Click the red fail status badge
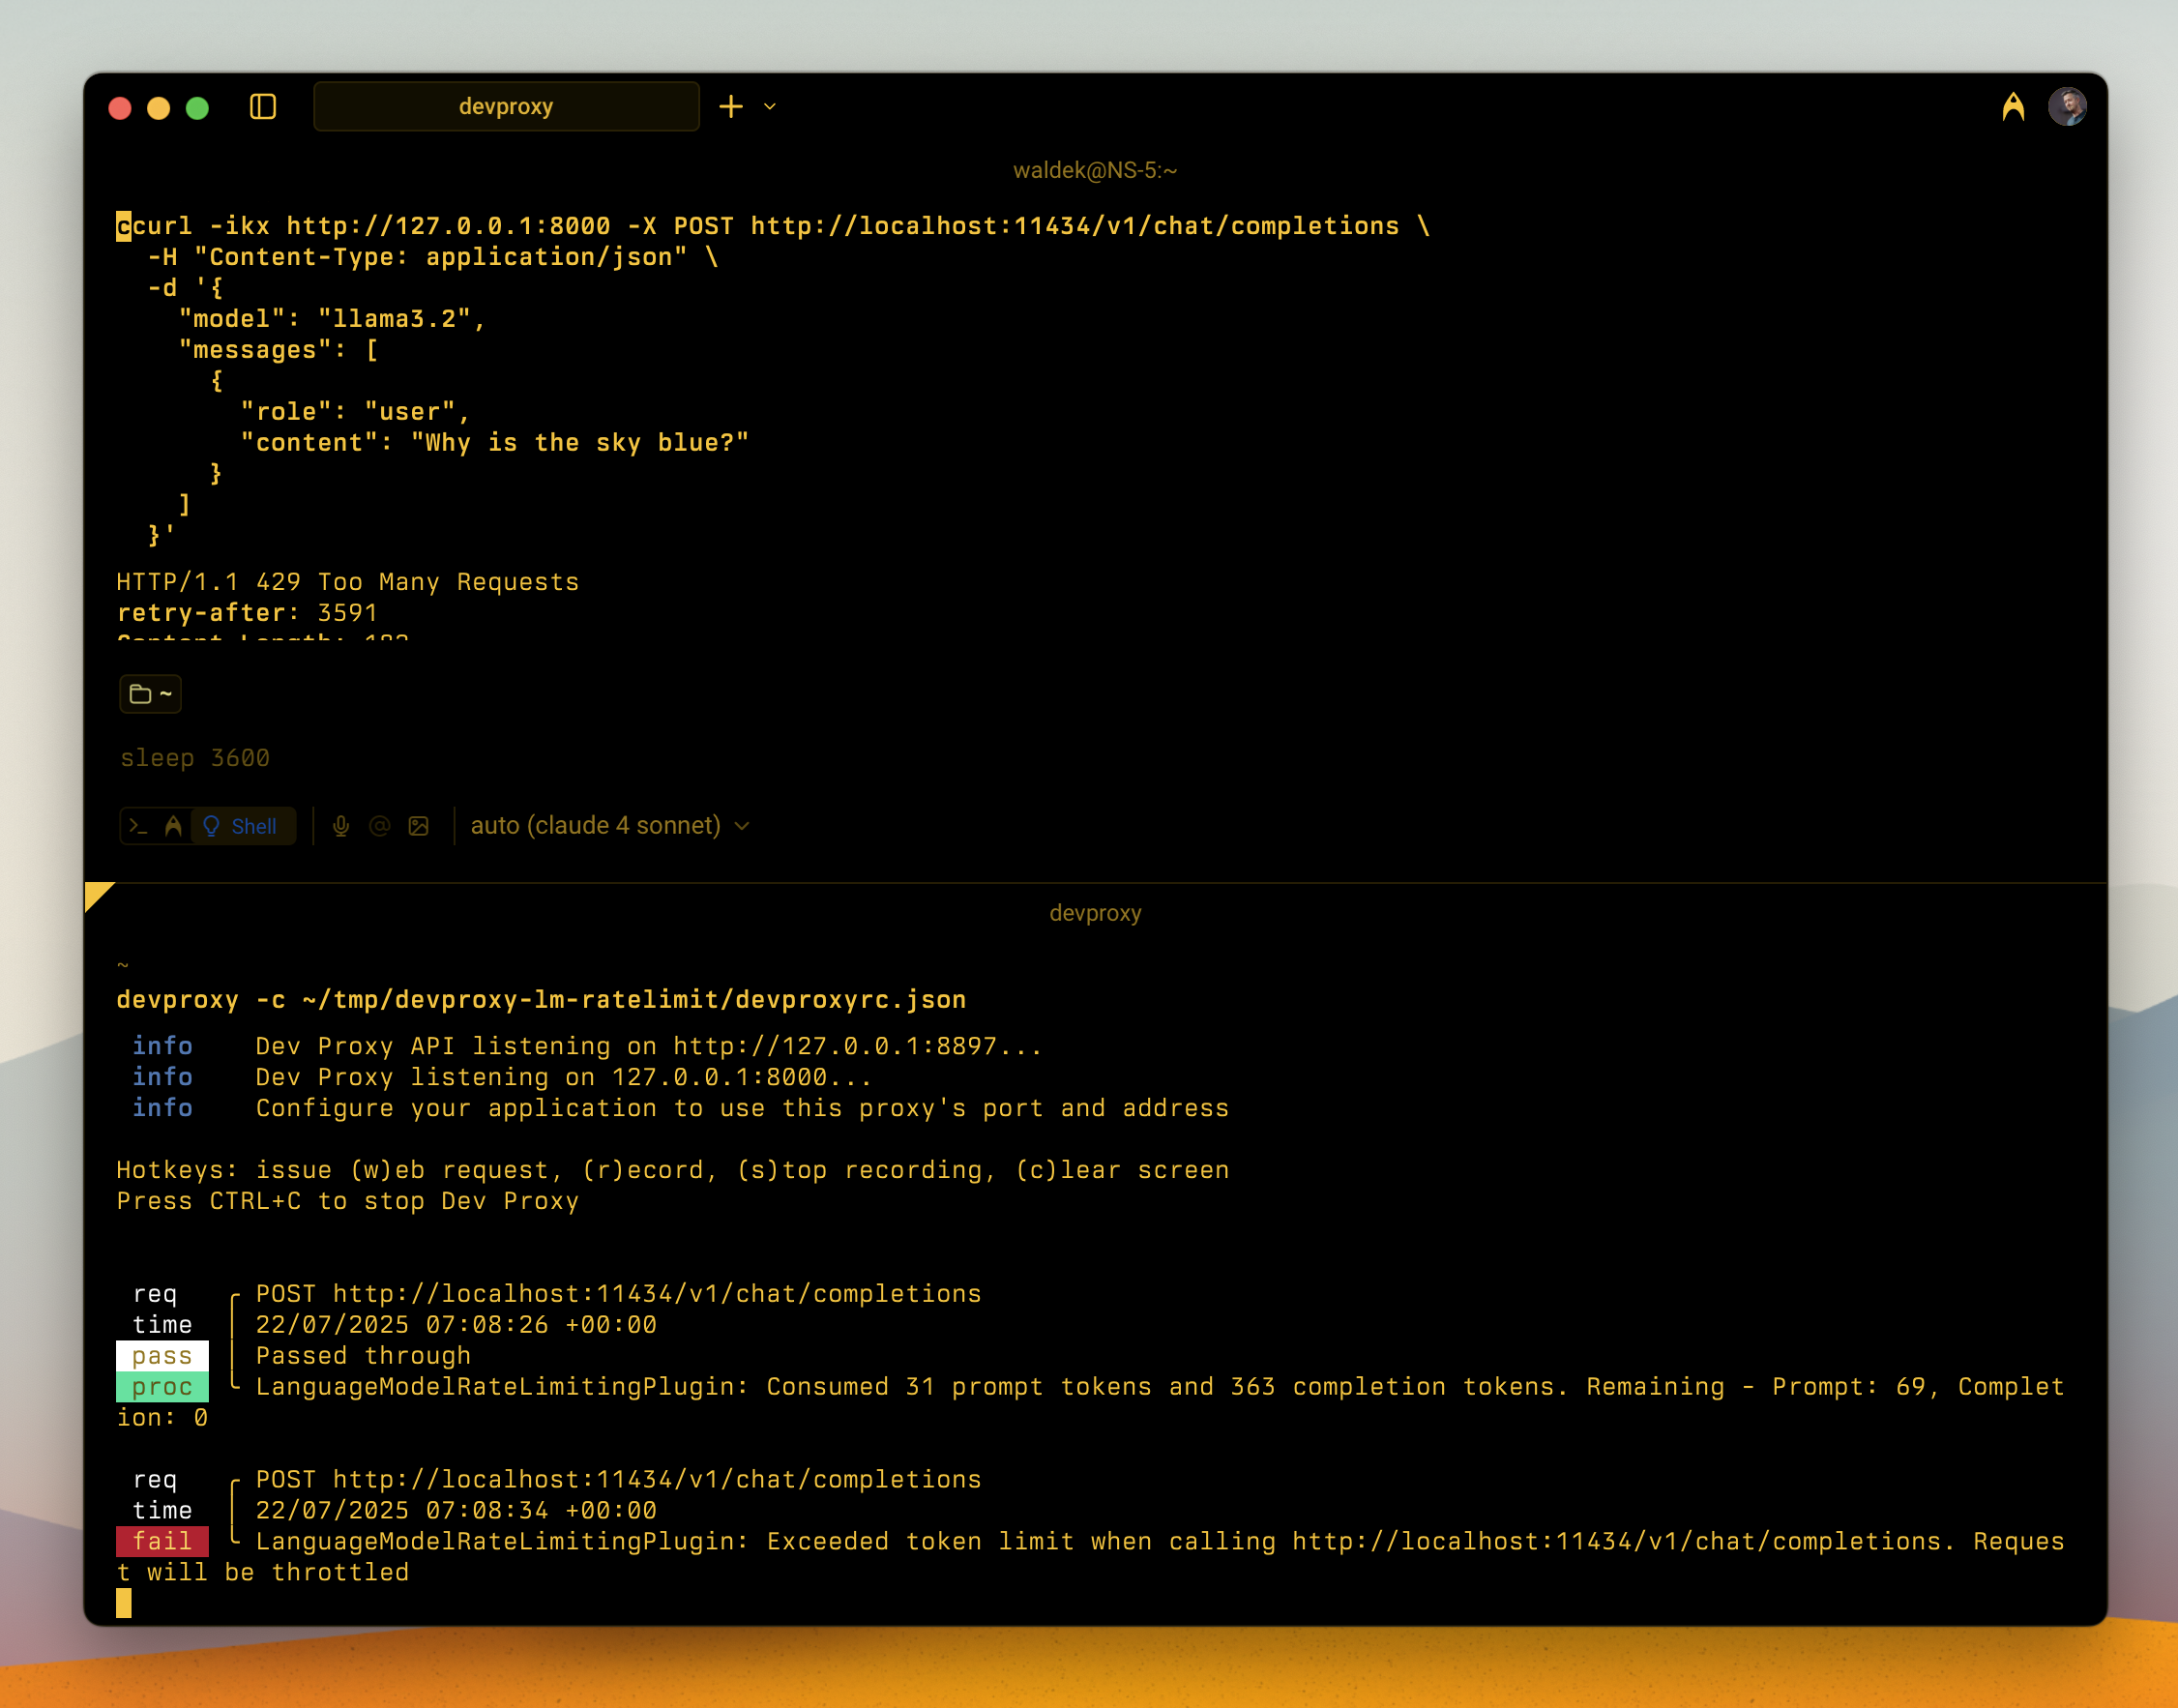 coord(163,1541)
